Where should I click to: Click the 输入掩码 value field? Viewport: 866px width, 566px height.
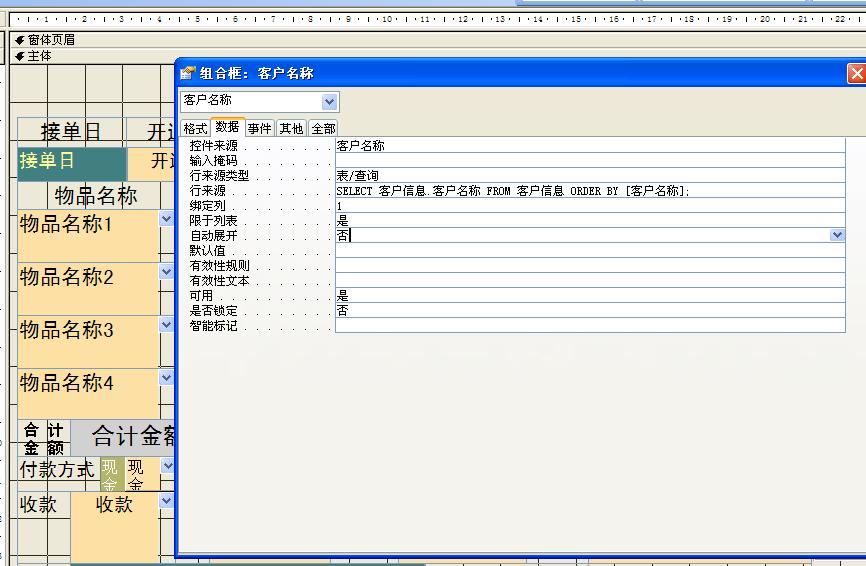click(x=590, y=161)
